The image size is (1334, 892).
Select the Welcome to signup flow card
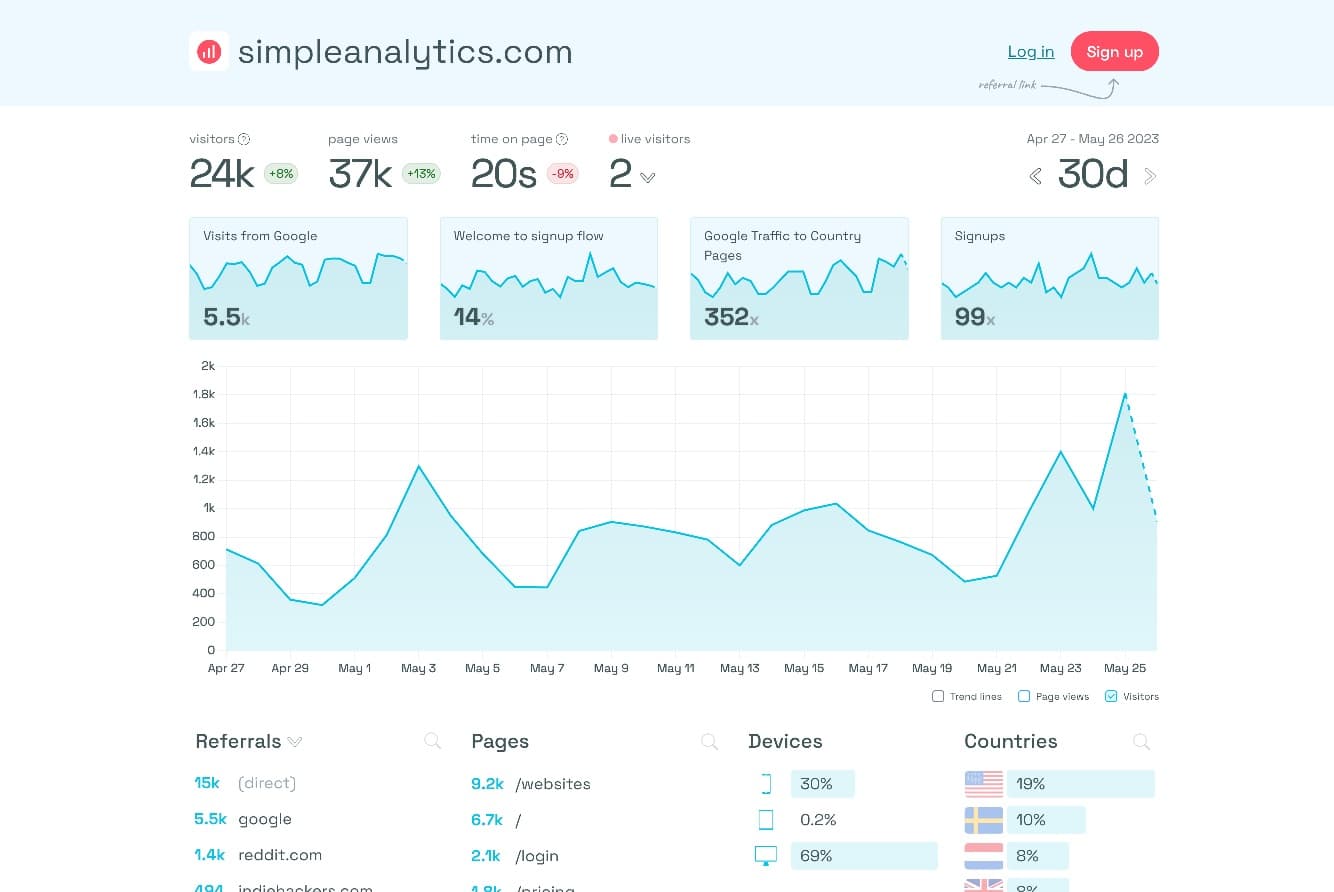[549, 278]
